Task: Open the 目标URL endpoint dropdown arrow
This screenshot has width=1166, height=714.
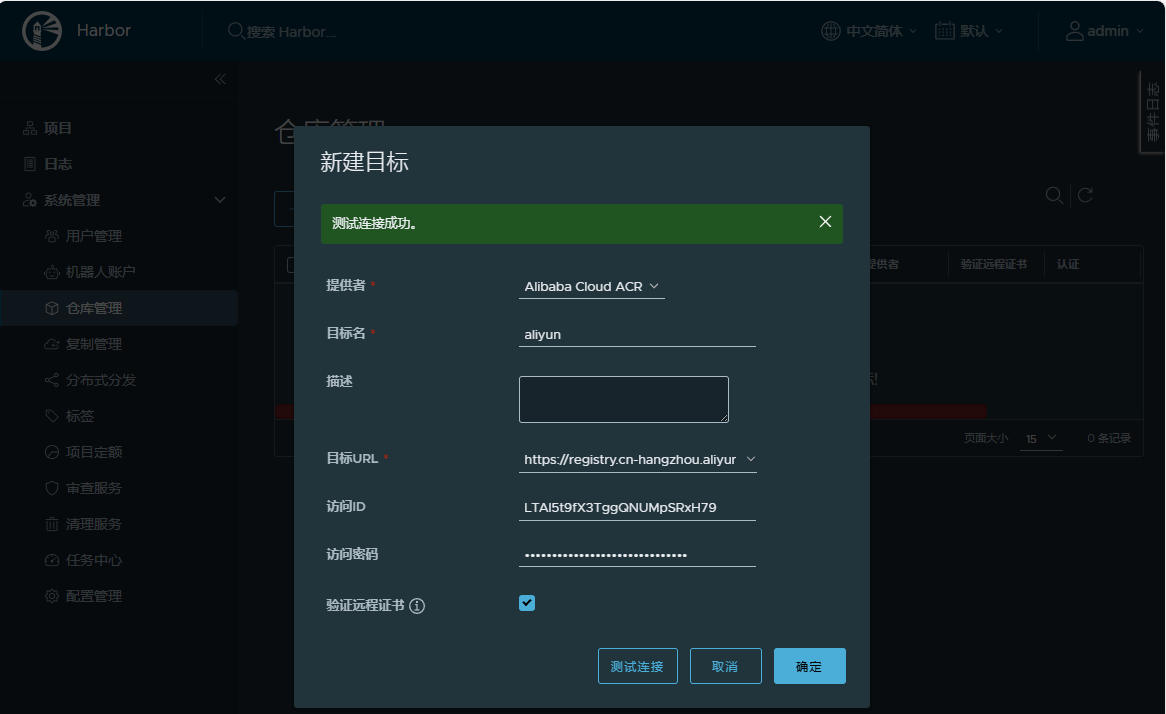Action: [x=751, y=459]
